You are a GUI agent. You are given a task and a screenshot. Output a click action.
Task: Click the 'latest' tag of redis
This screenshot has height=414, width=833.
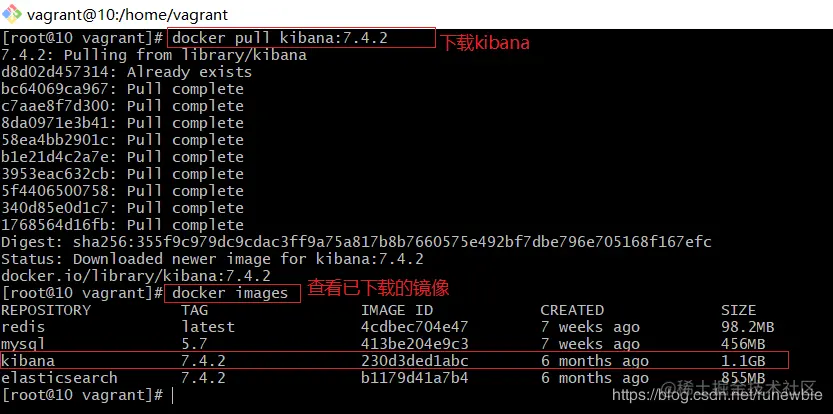208,327
